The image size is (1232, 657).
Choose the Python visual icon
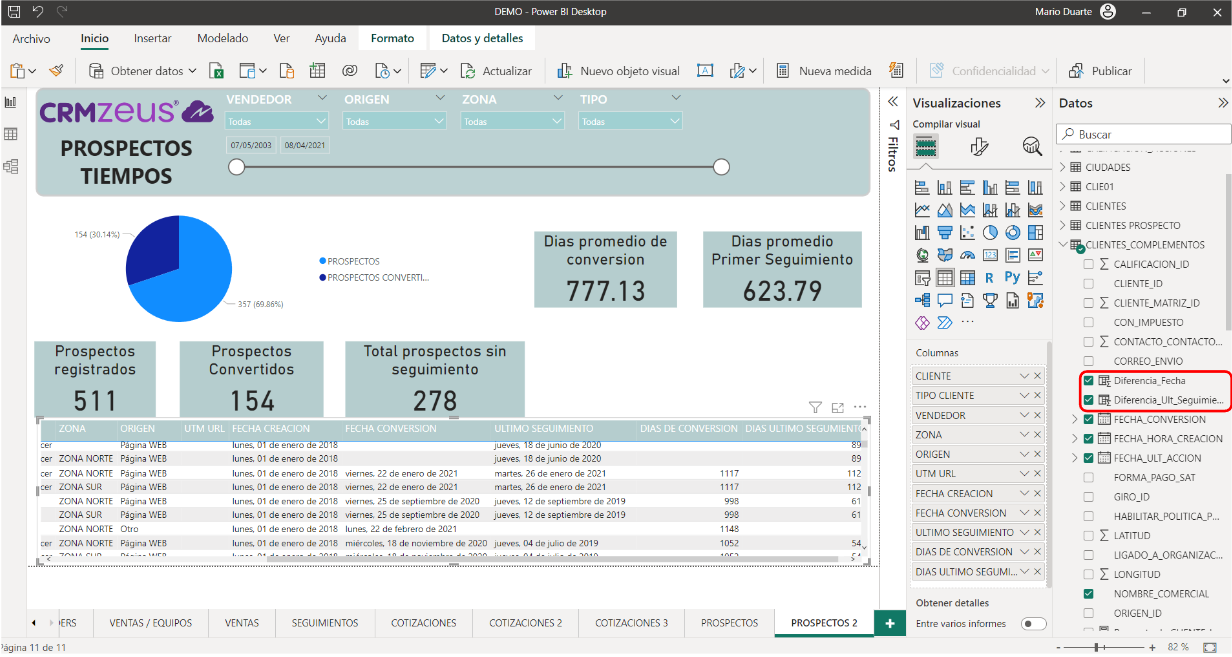click(1013, 277)
